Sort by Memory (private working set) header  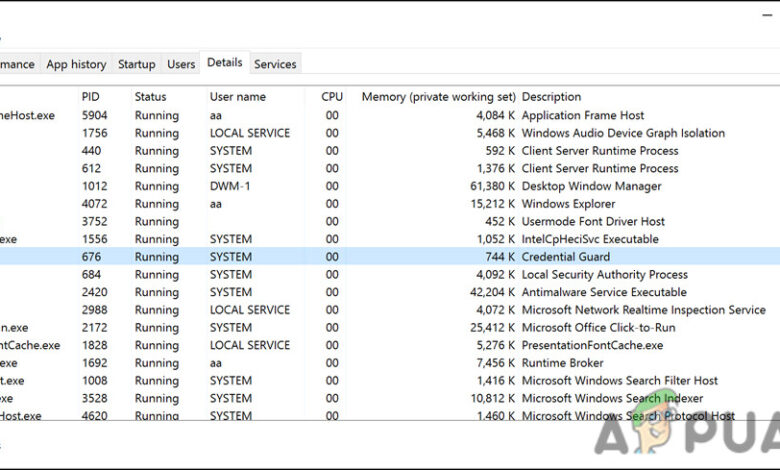point(438,97)
